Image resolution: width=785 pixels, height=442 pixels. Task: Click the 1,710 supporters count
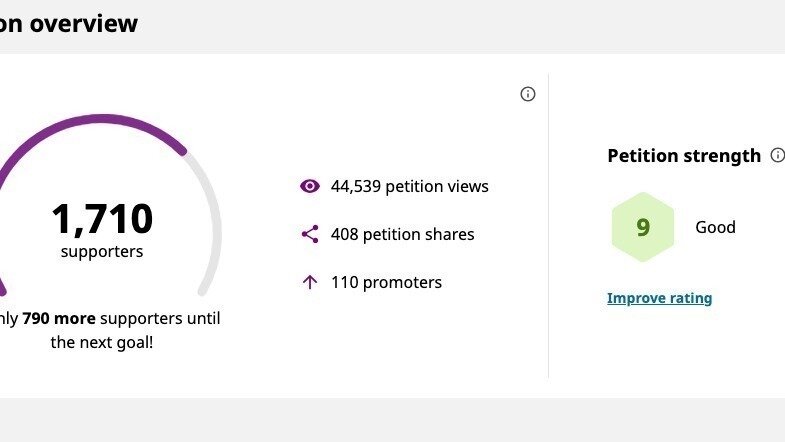pyautogui.click(x=102, y=218)
